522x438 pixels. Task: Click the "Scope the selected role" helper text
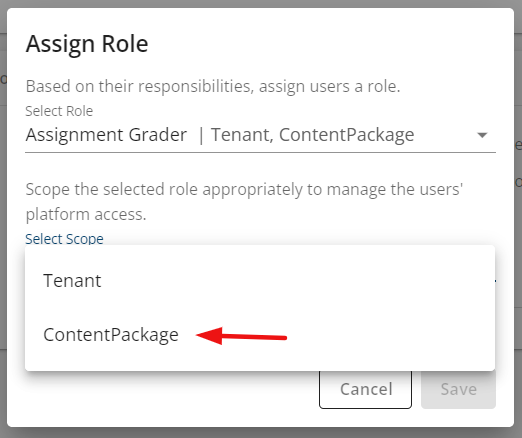point(244,190)
